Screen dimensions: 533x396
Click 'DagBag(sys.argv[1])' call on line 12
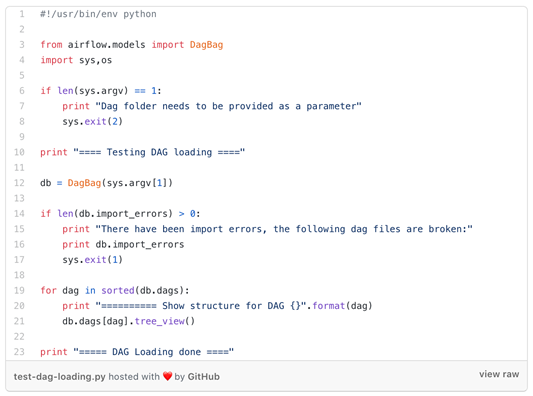pos(120,183)
